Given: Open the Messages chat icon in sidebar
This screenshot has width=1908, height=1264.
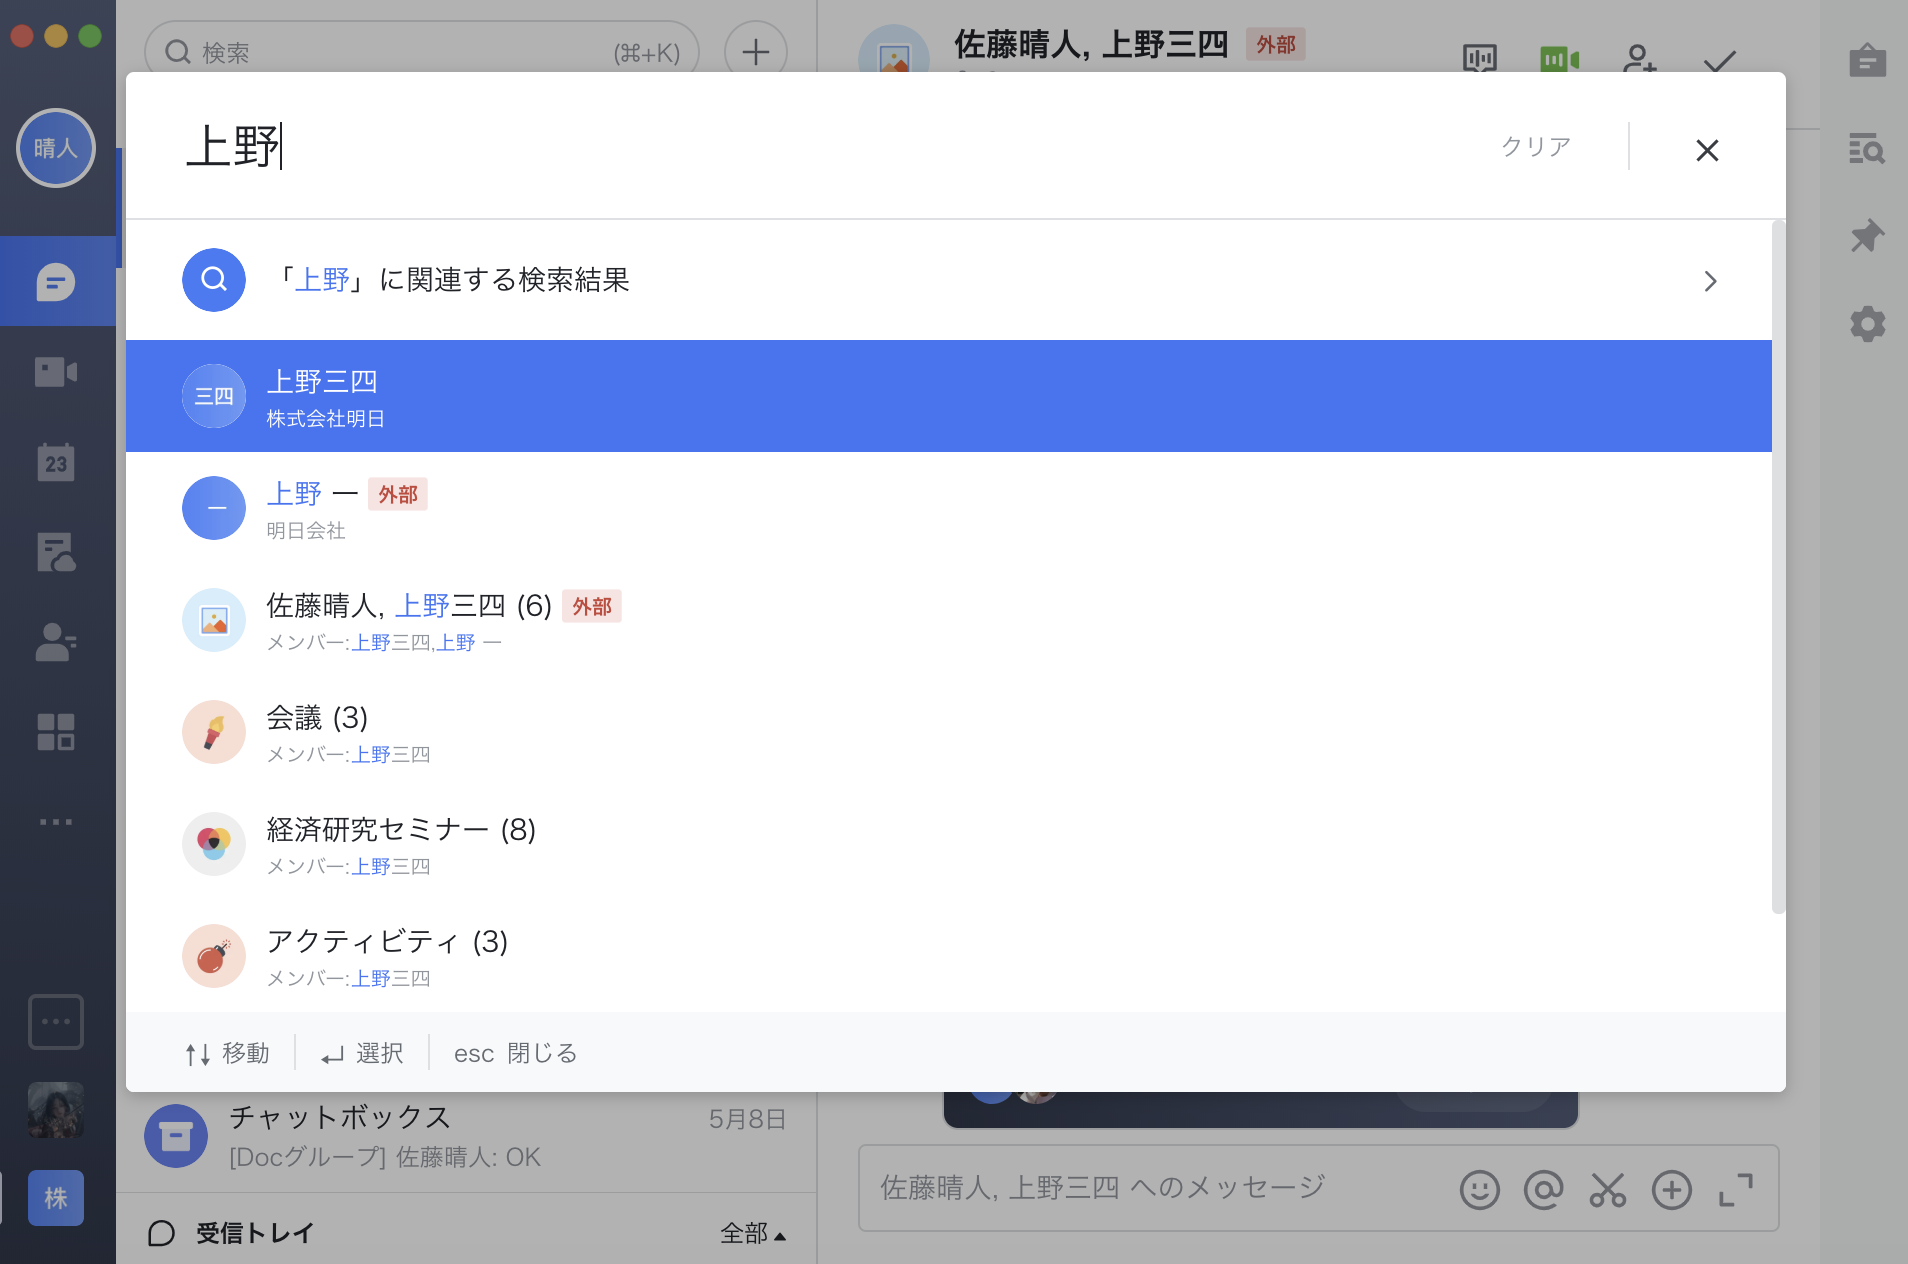Looking at the screenshot, I should tap(56, 282).
